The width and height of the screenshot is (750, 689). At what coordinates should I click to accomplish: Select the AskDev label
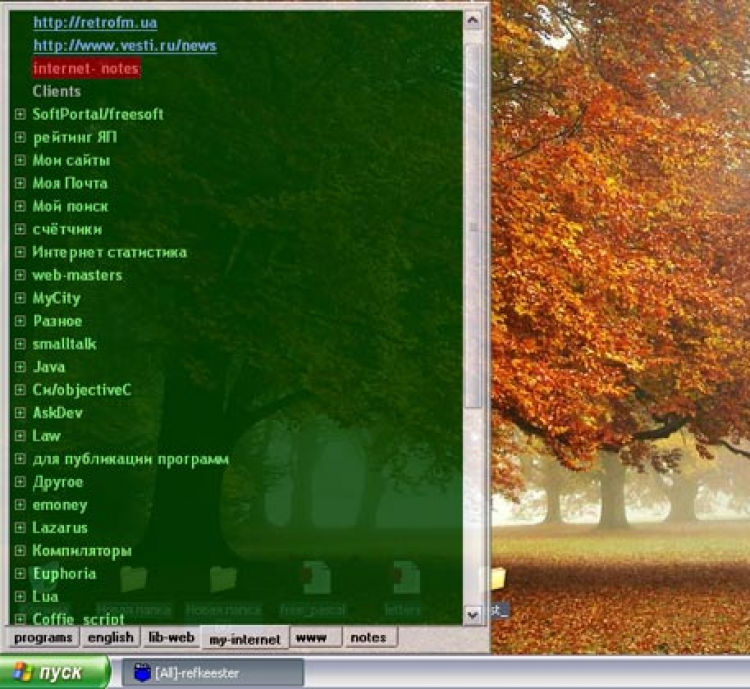(x=57, y=413)
